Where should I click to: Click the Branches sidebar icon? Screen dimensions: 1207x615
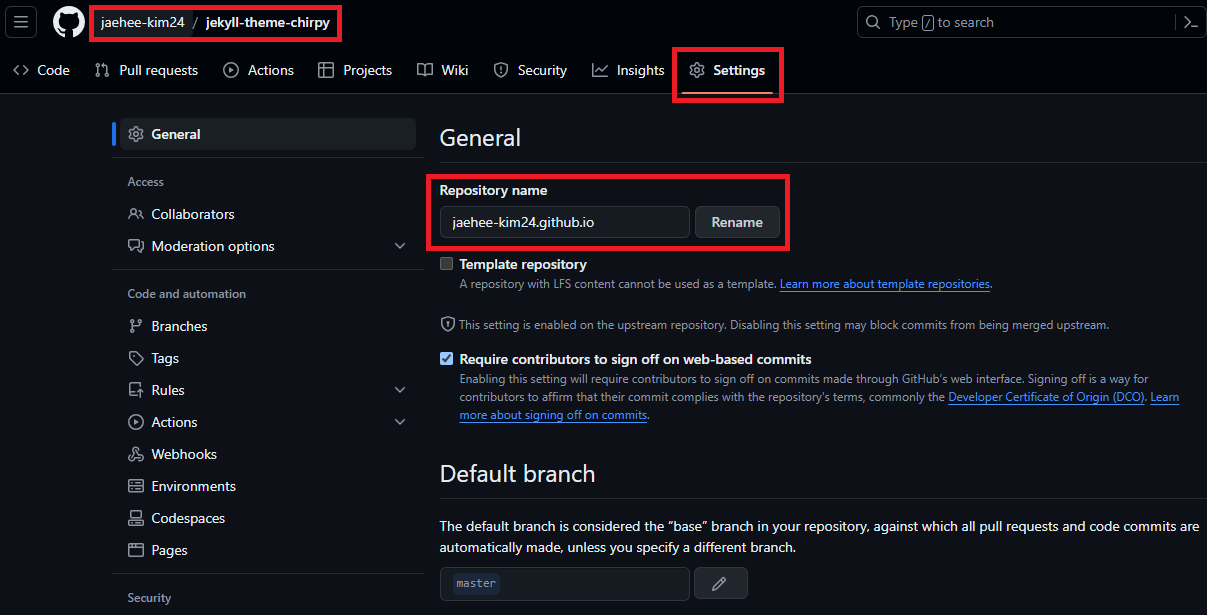136,326
